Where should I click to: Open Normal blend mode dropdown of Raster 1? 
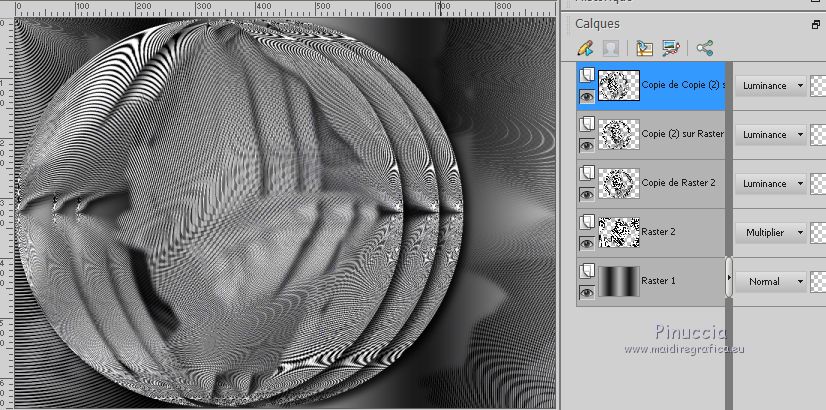771,281
